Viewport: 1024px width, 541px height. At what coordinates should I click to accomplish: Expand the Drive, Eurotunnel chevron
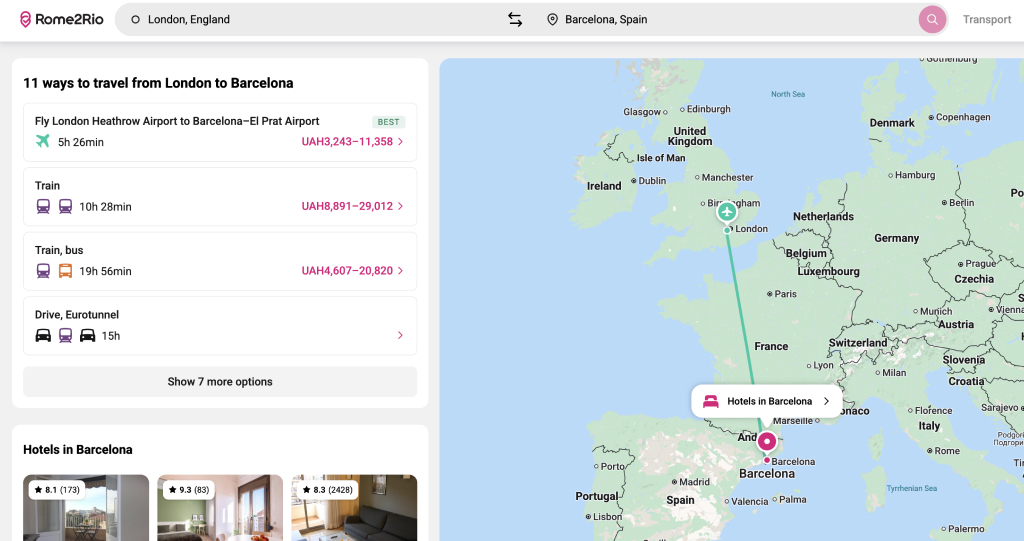pos(400,335)
